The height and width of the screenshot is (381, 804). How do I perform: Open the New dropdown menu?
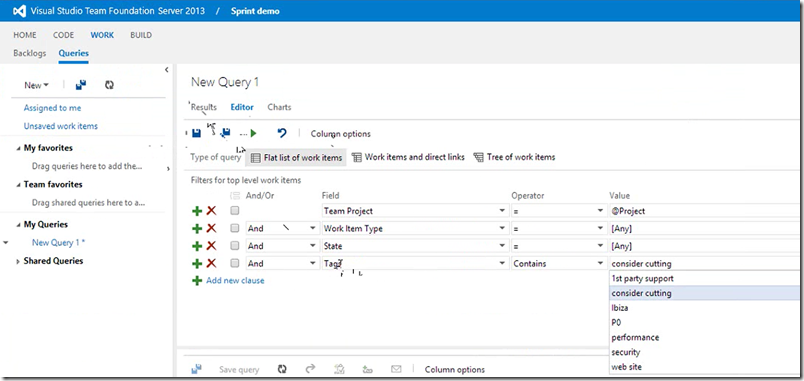pos(36,85)
